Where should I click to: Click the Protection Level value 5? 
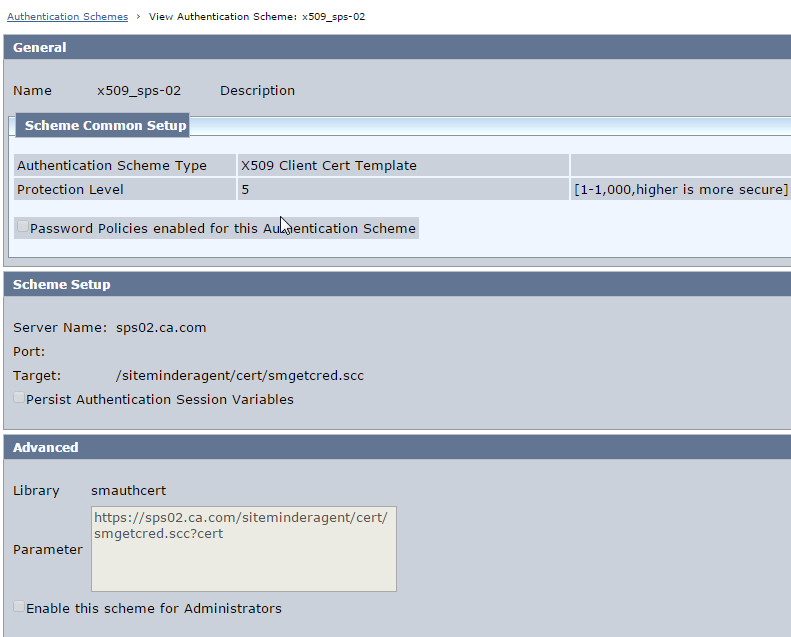(x=403, y=190)
